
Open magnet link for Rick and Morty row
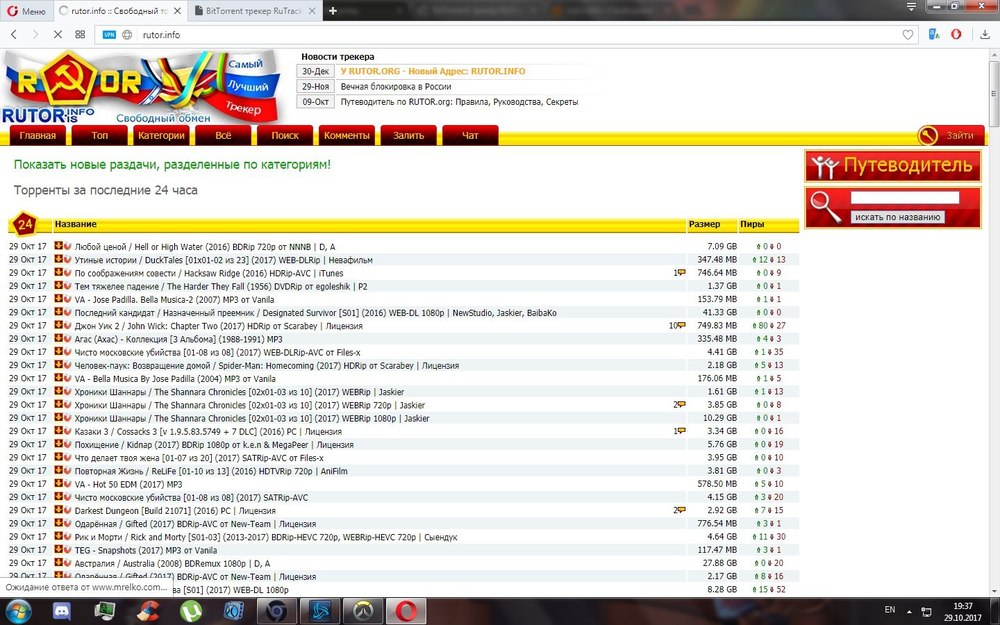(67, 536)
